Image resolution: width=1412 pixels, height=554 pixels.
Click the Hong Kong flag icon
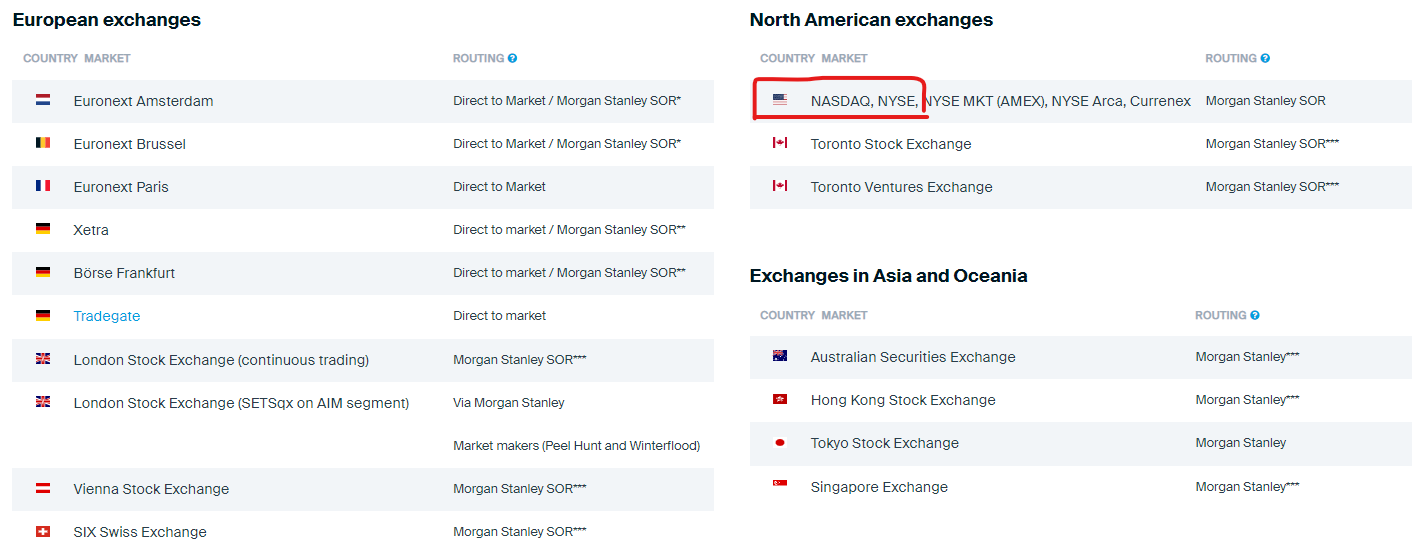780,399
